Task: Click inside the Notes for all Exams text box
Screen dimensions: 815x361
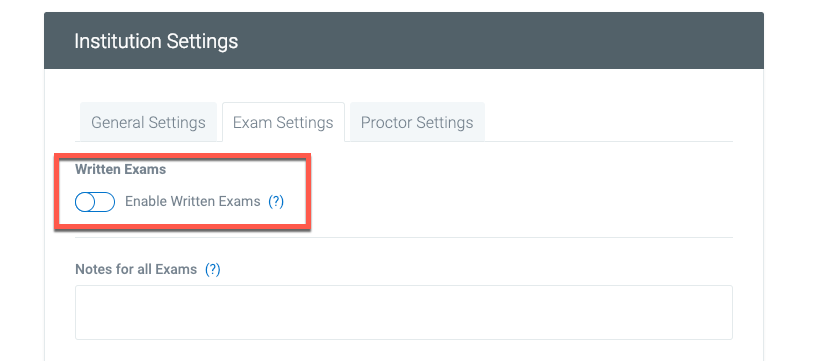Action: click(x=404, y=312)
